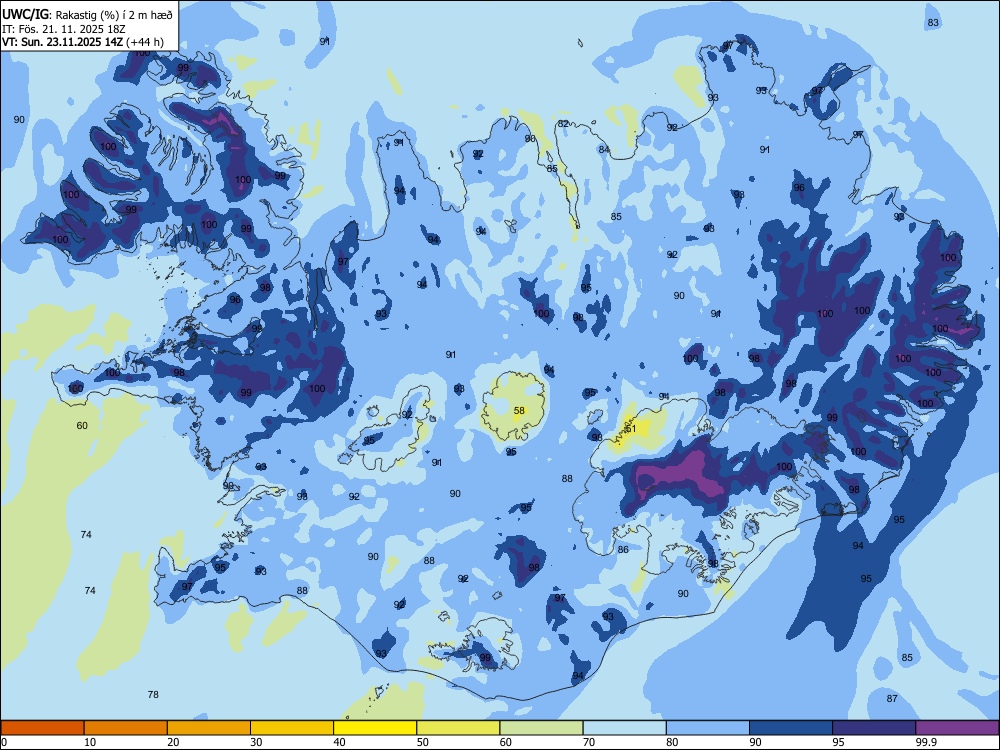This screenshot has width=1000, height=750.
Task: Click the '84' humidity value in the north
Action: [x=604, y=149]
